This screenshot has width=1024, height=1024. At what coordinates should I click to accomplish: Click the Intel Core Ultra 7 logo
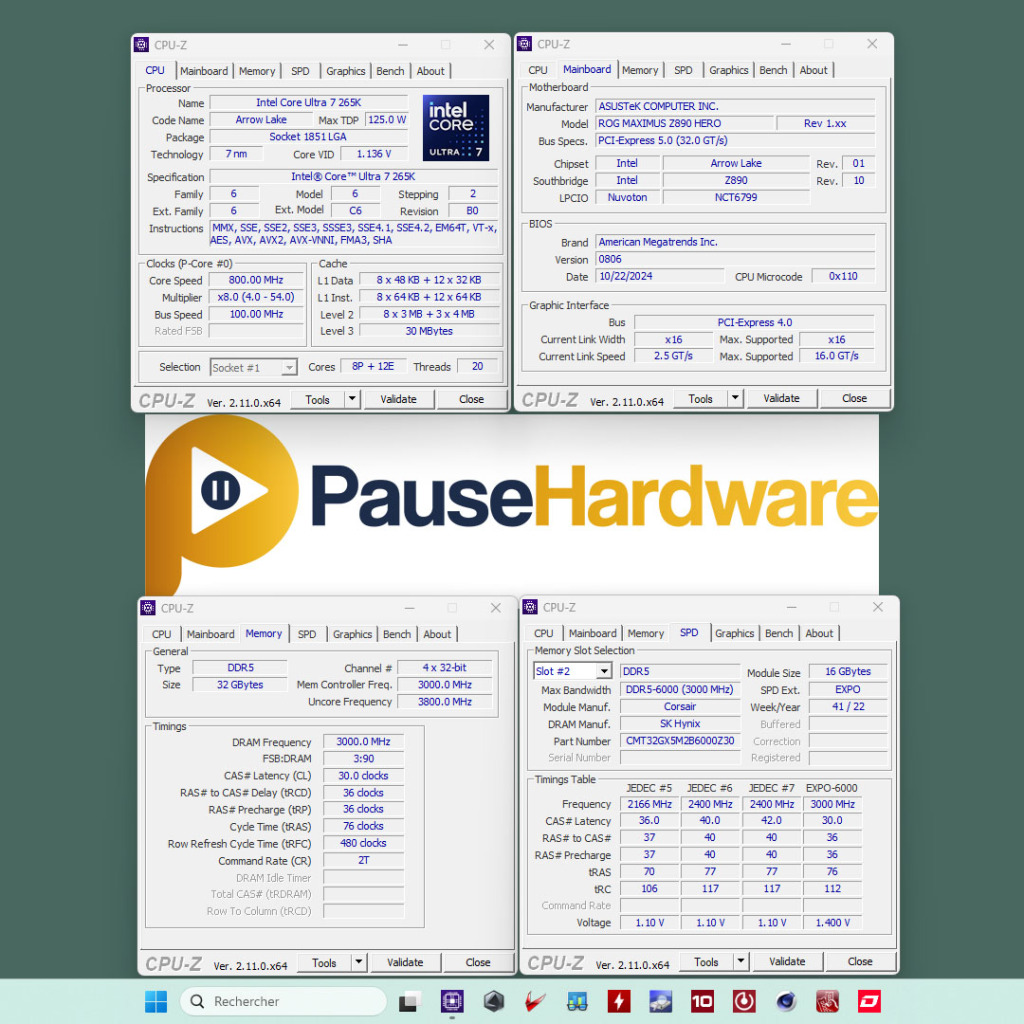coord(456,128)
